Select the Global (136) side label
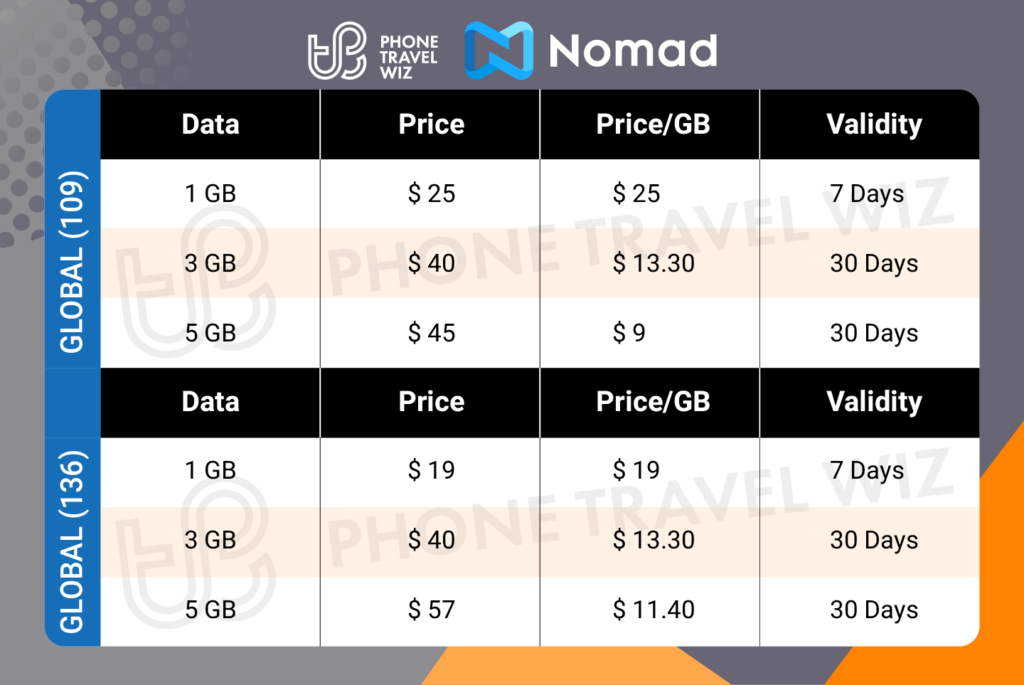 coord(73,540)
